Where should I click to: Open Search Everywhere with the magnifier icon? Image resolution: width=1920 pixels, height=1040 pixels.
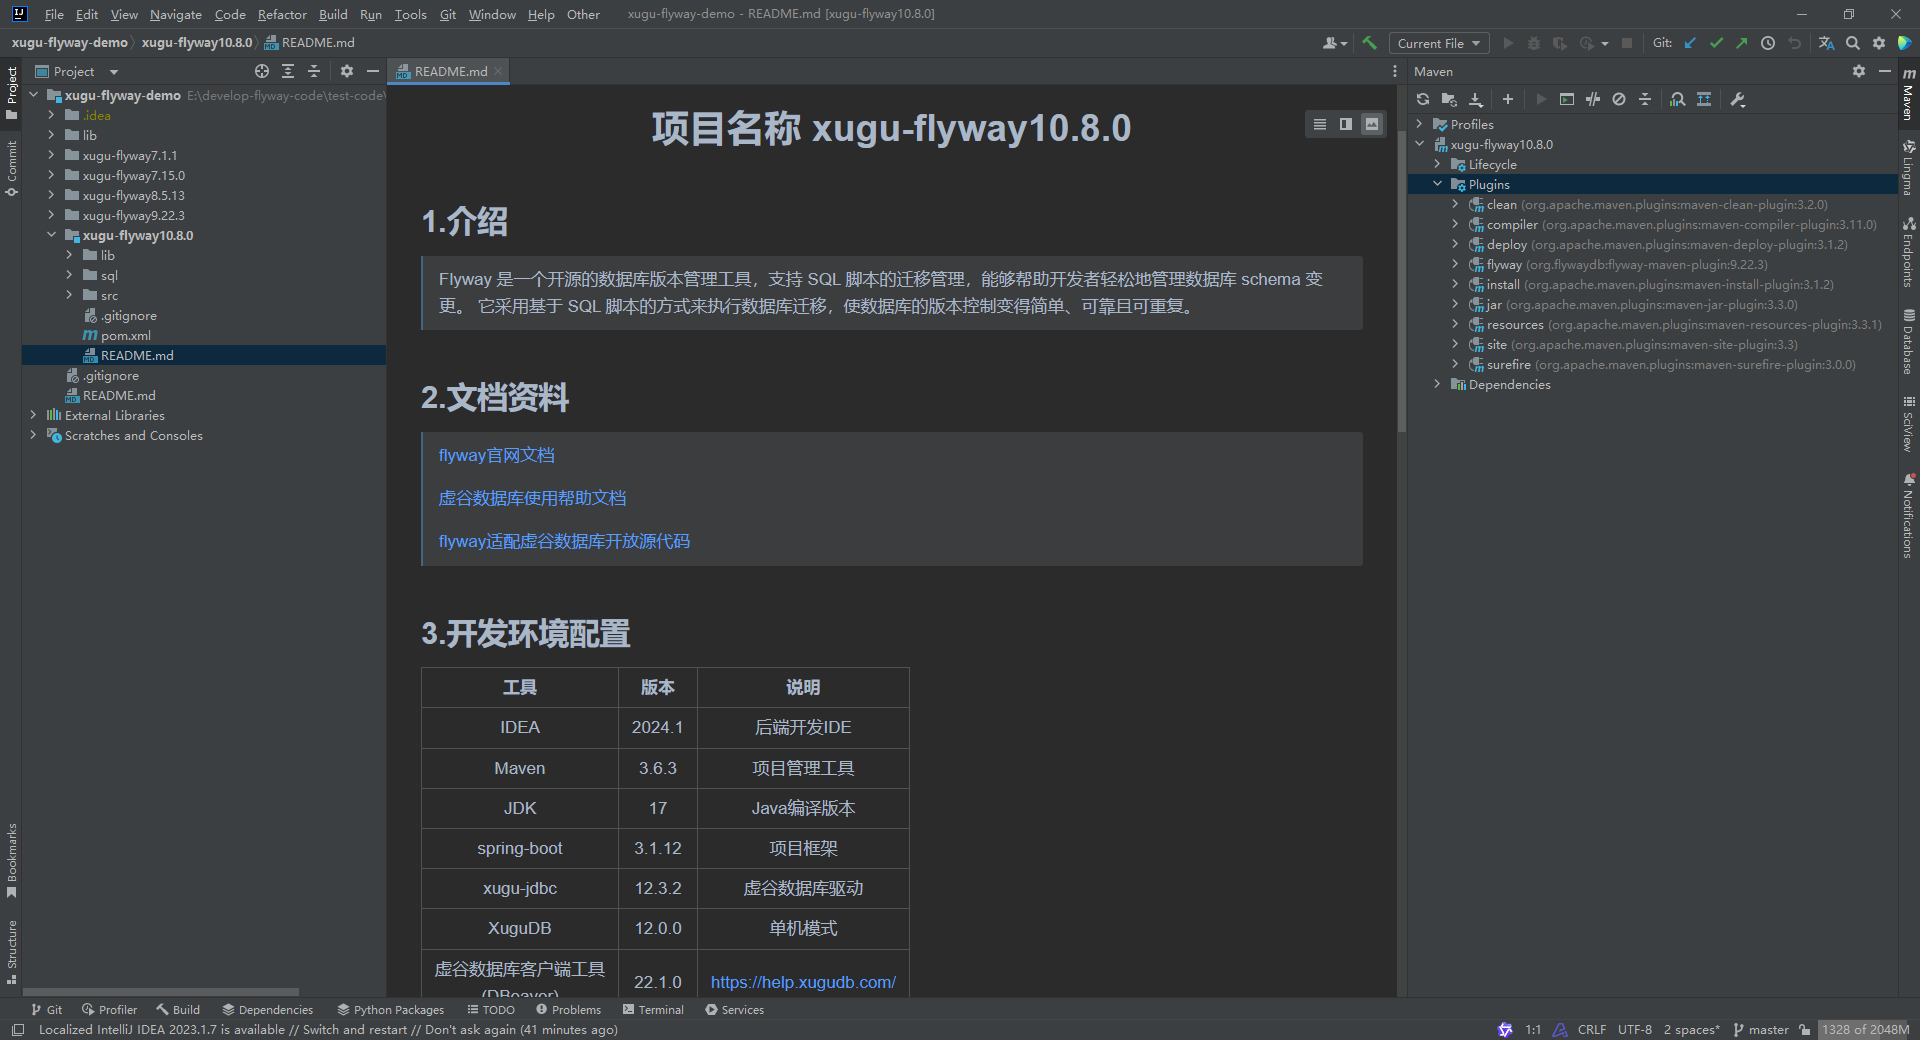[1853, 43]
